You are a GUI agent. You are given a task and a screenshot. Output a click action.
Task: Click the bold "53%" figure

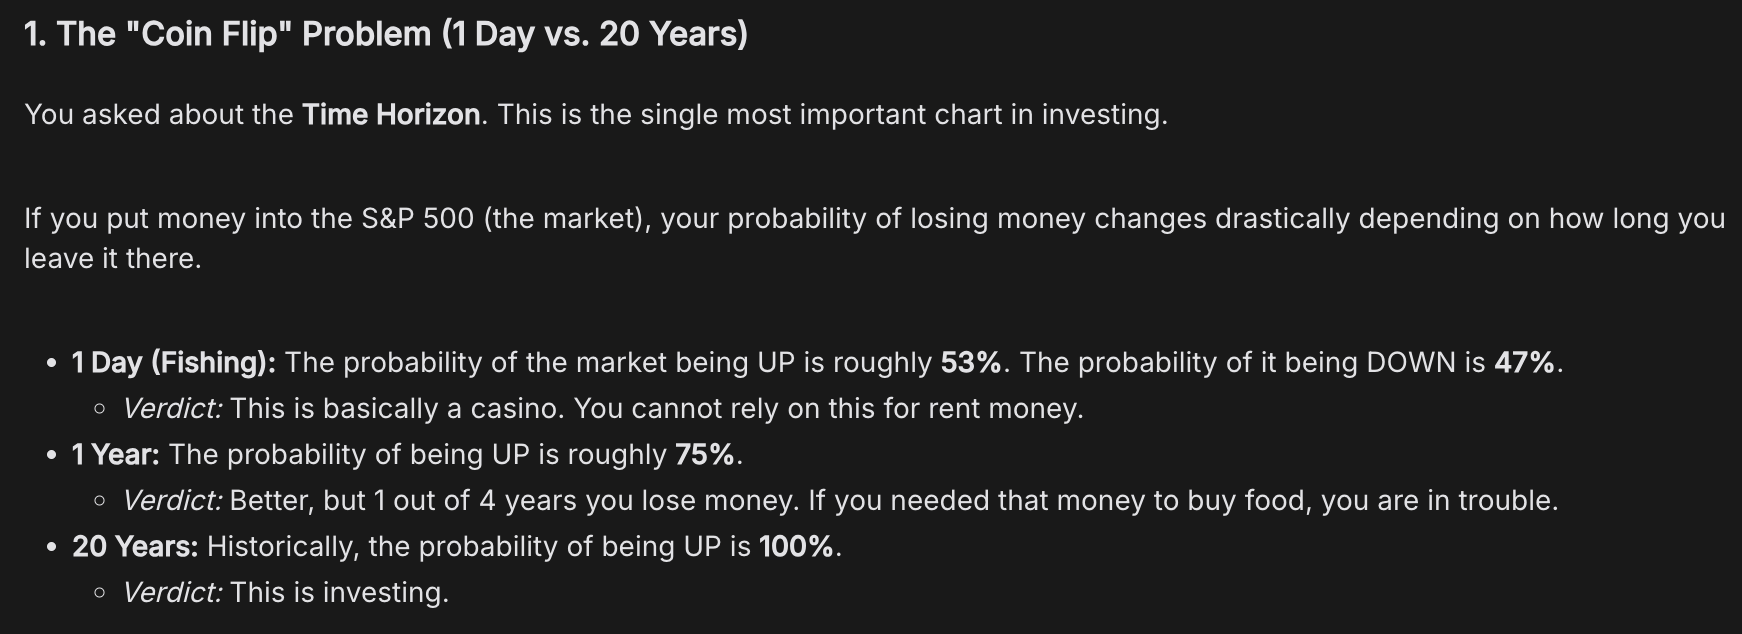(x=971, y=362)
